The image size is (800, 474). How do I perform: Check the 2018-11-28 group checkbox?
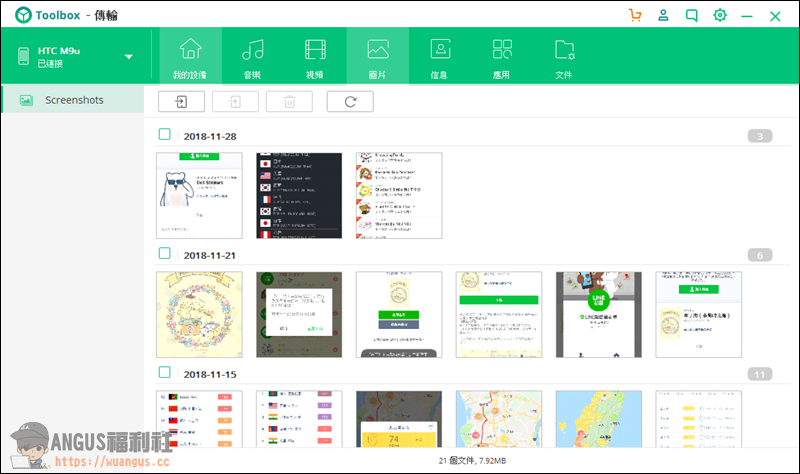pos(164,134)
